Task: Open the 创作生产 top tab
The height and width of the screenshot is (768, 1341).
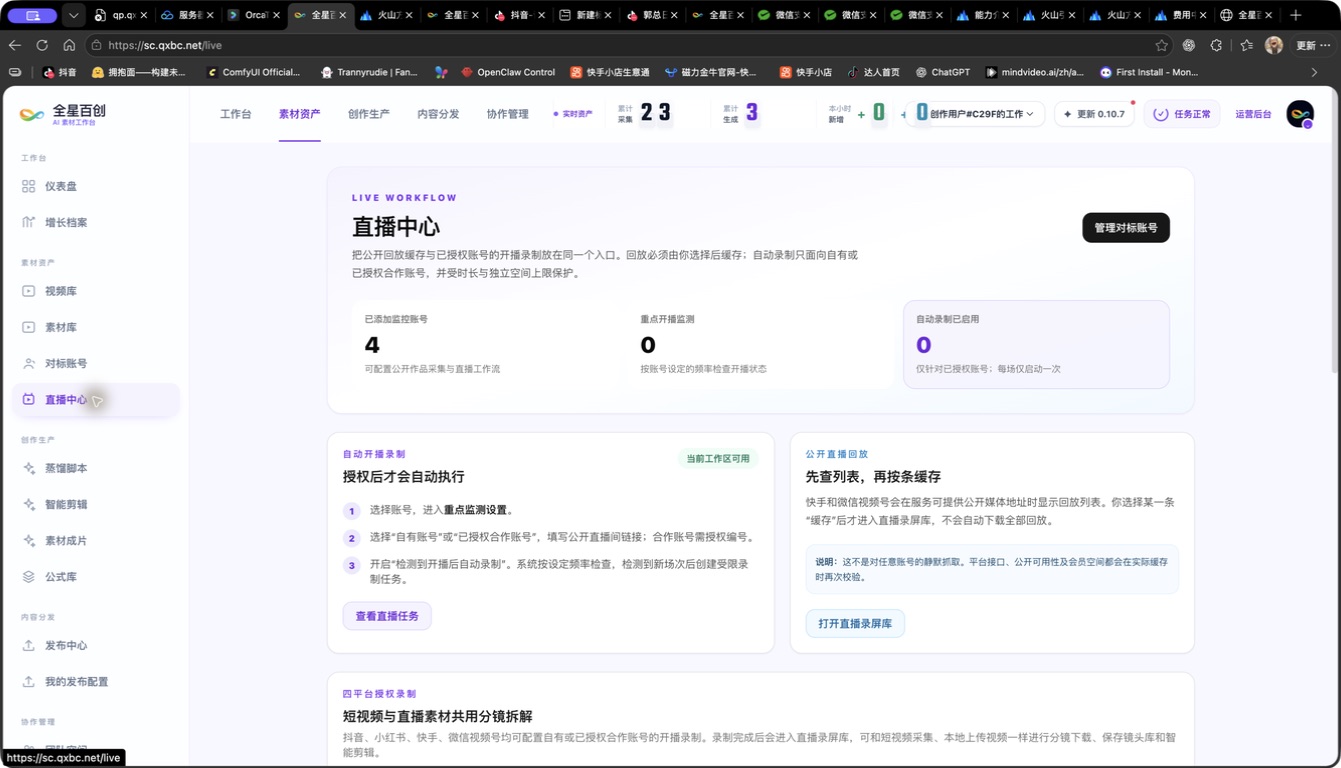Action: point(369,114)
